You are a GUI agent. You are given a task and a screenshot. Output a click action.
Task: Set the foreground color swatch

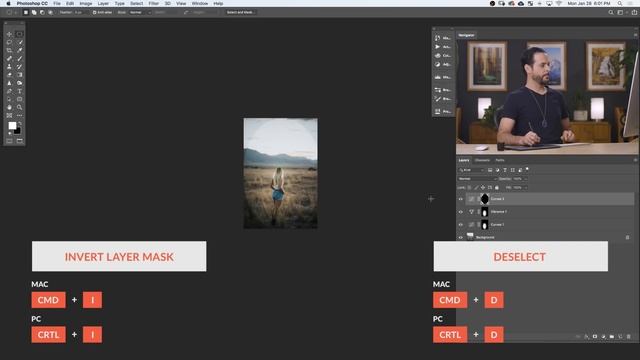[x=12, y=126]
